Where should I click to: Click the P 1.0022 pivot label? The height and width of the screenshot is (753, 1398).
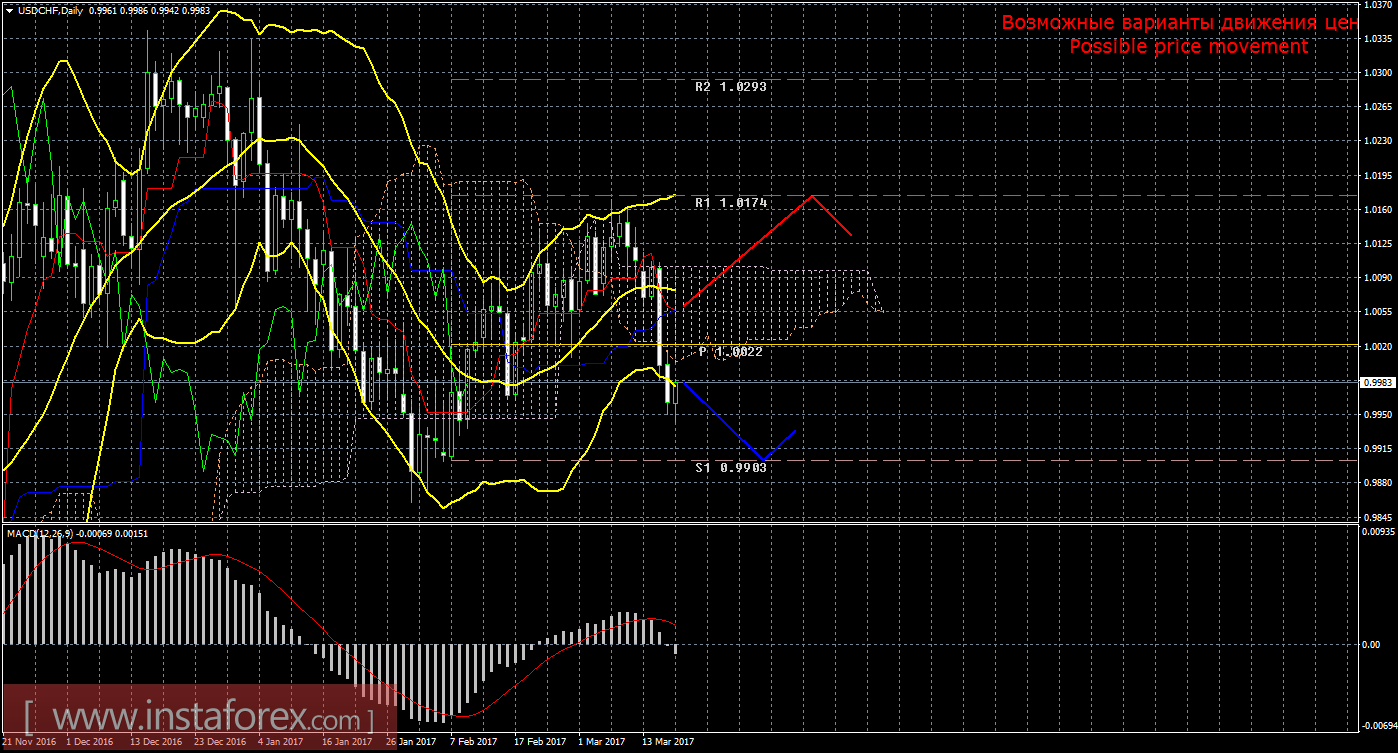(730, 352)
